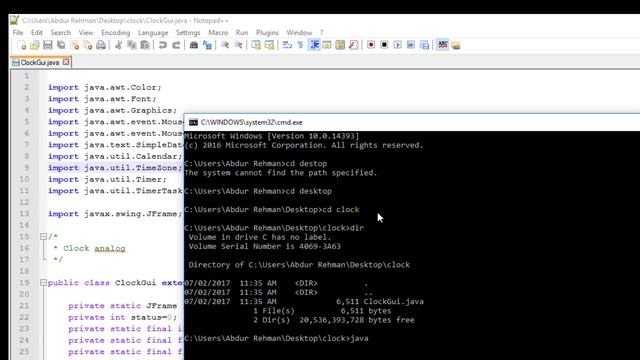Click the Paste toolbar icon
Viewport: 640px width, 360px height.
tap(145, 45)
